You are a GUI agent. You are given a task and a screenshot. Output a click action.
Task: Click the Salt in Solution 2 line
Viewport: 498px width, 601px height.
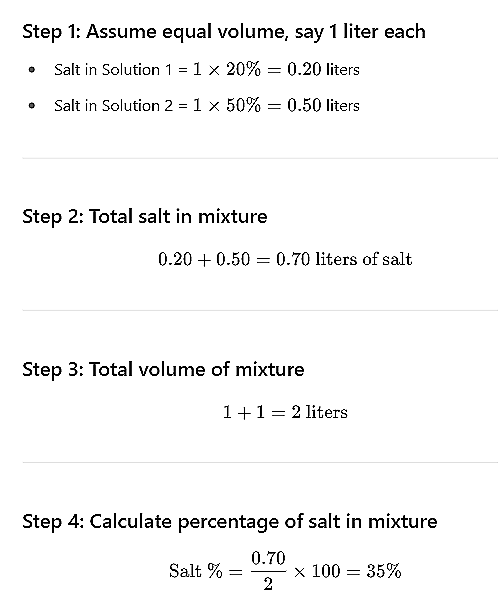207,105
